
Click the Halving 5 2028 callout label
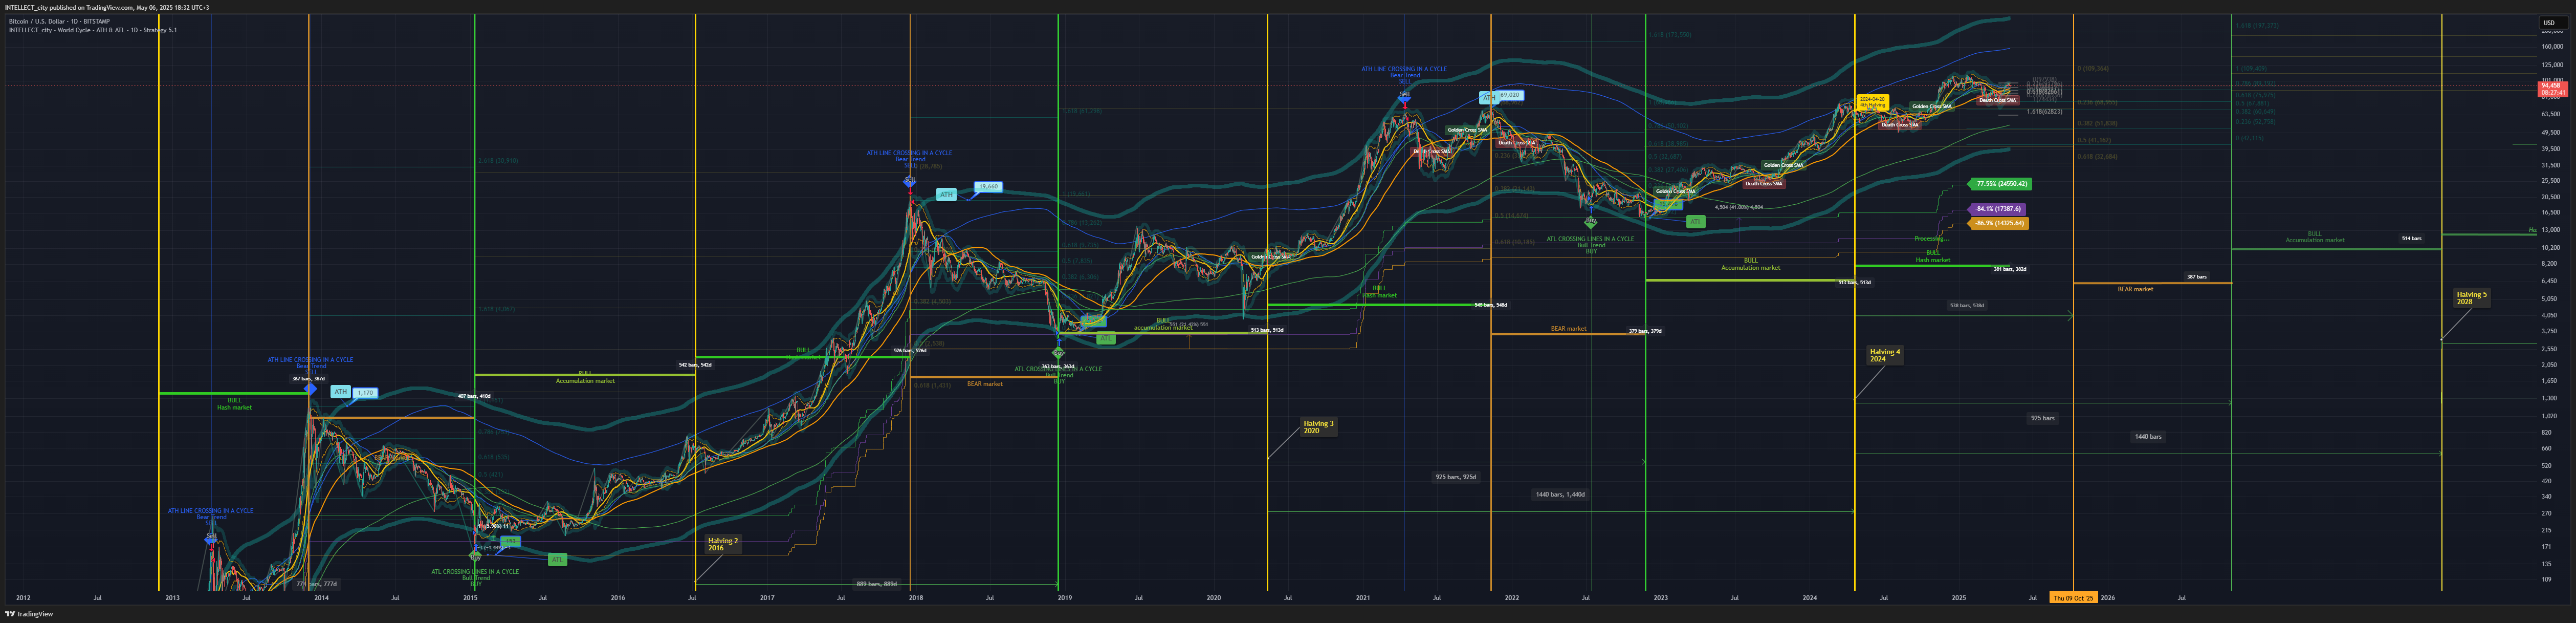2471,298
